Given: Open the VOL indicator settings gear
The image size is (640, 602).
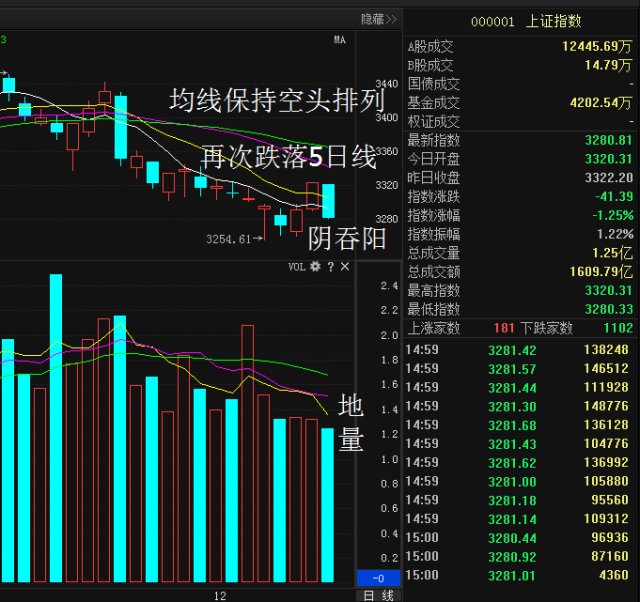Looking at the screenshot, I should pyautogui.click(x=315, y=267).
